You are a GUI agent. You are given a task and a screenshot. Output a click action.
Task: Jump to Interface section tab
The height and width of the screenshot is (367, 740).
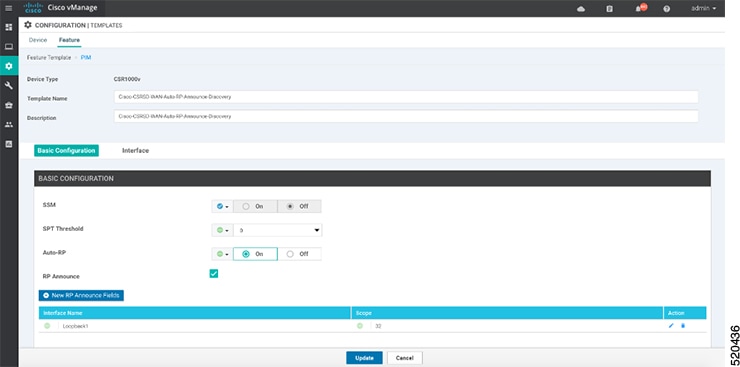135,150
